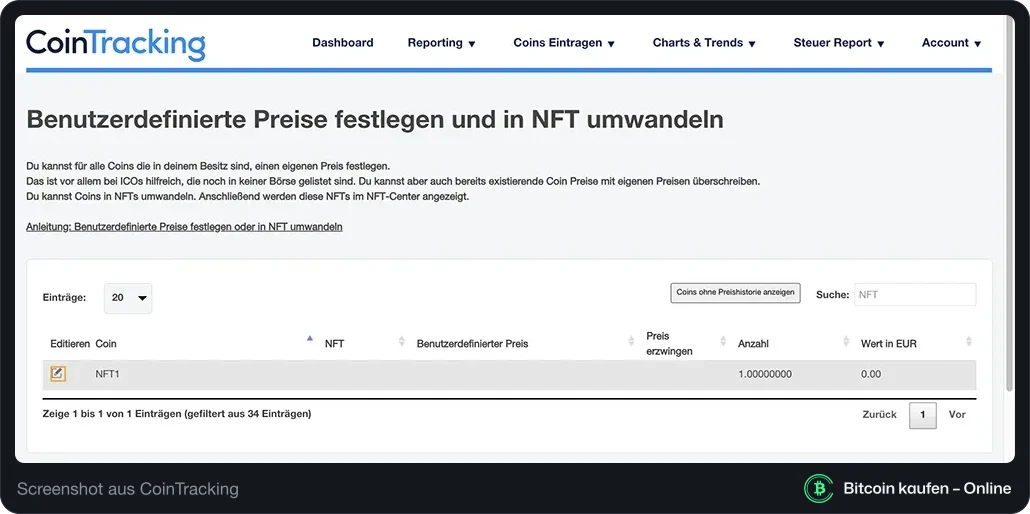Viewport: 1030px width, 514px height.
Task: Open Anleitung link for custom prices
Action: coord(184,227)
